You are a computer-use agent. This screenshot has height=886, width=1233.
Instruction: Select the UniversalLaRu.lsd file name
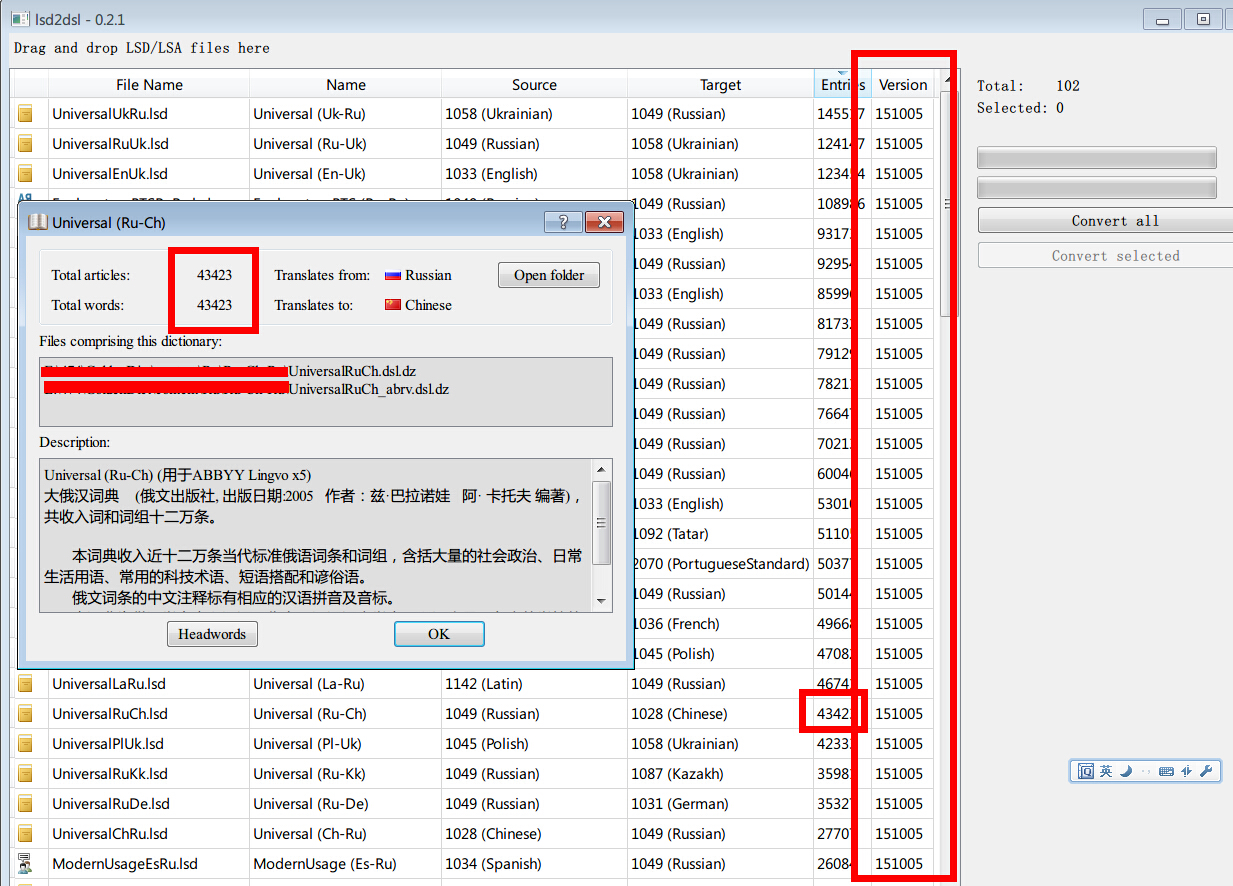(109, 684)
